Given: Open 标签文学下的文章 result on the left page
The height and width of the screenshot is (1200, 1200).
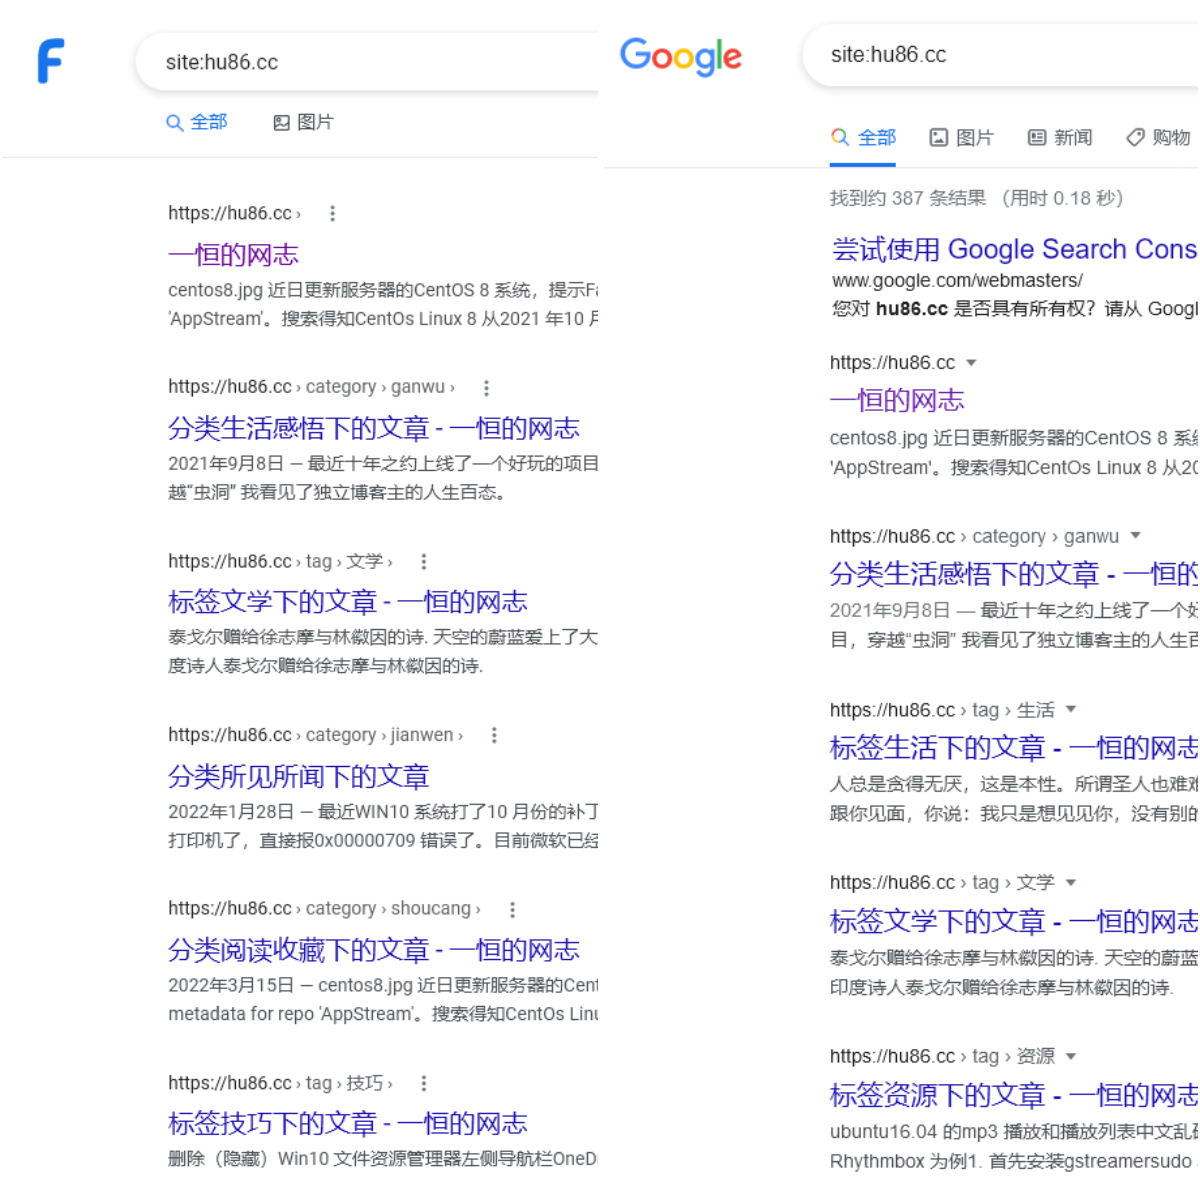Looking at the screenshot, I should click(348, 602).
